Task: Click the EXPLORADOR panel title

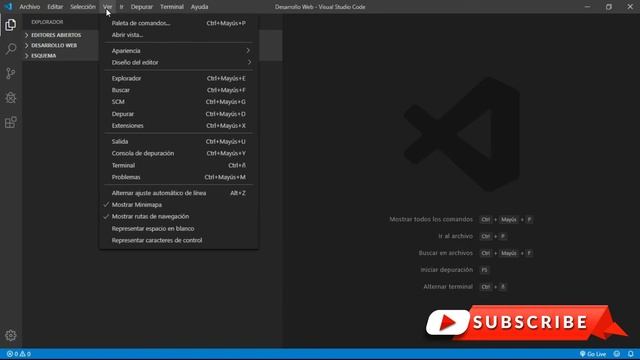Action: (47, 22)
